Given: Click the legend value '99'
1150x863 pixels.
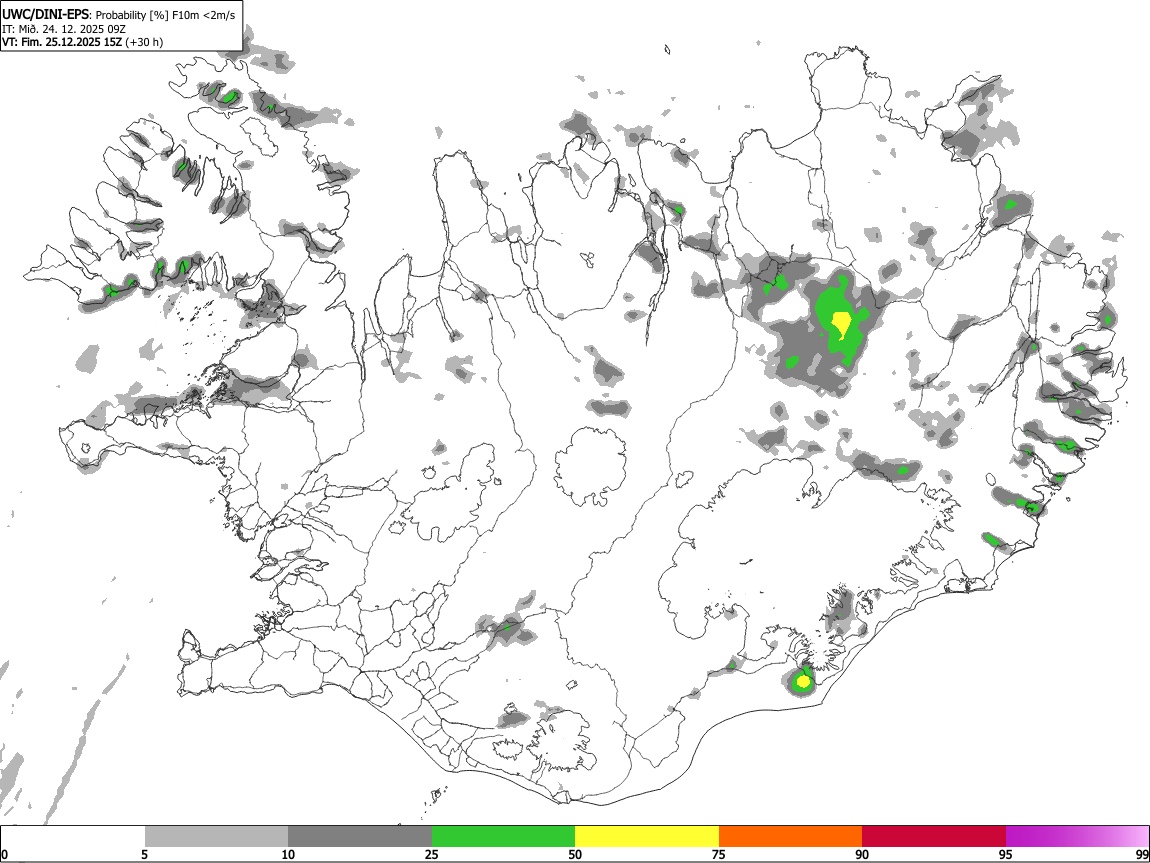Looking at the screenshot, I should (1141, 854).
